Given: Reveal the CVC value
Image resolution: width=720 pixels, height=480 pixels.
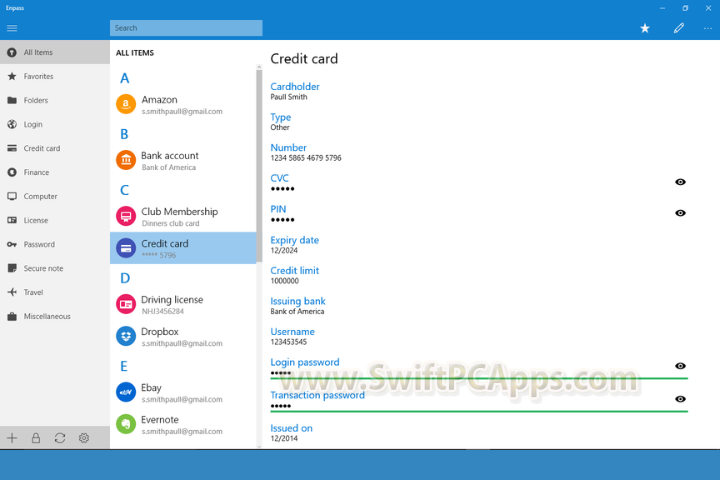Looking at the screenshot, I should [680, 182].
